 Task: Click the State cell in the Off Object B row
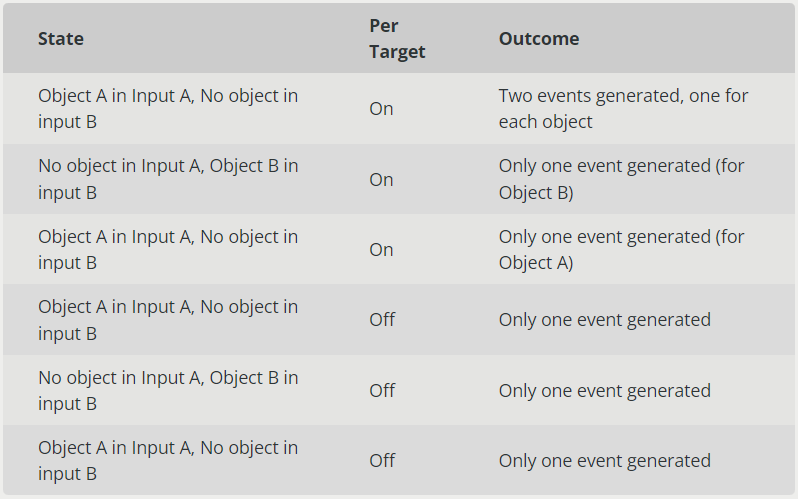click(168, 391)
